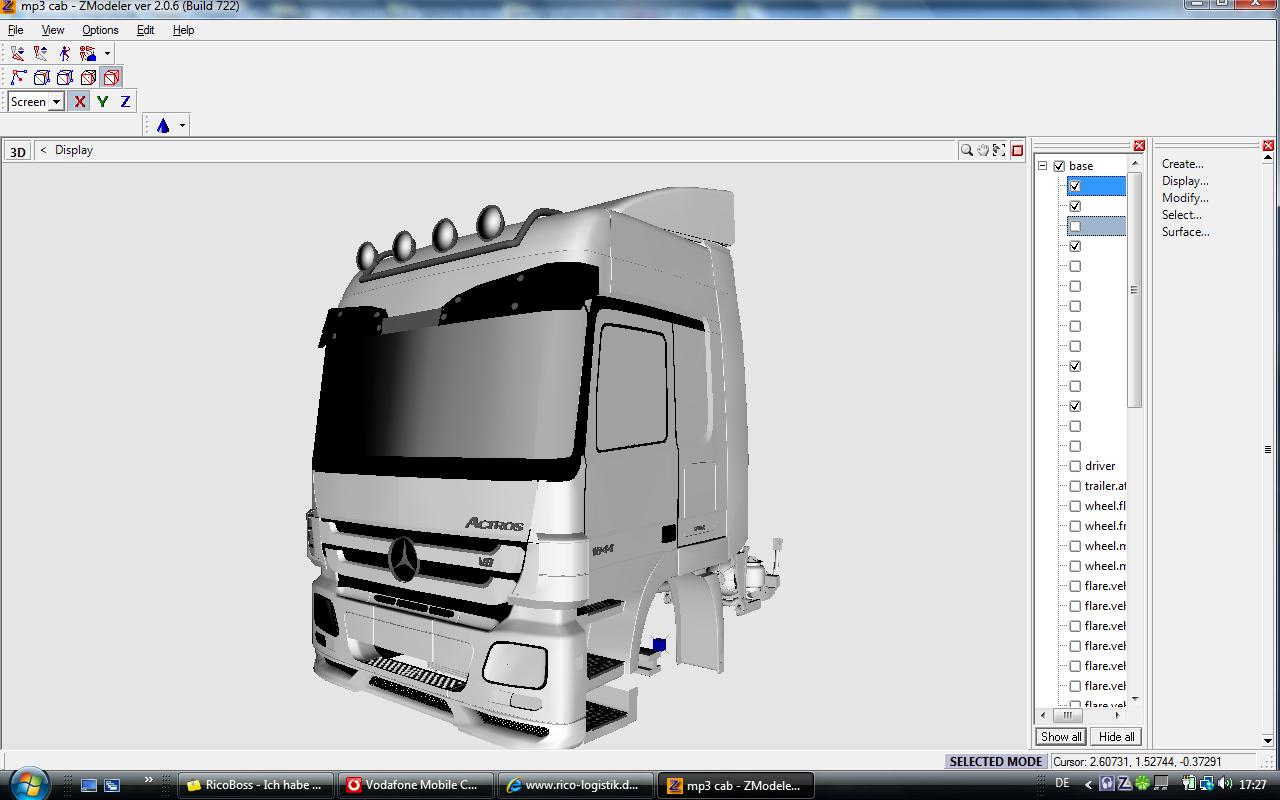Toggle the highlighted first child checkbox under base

(x=1075, y=186)
